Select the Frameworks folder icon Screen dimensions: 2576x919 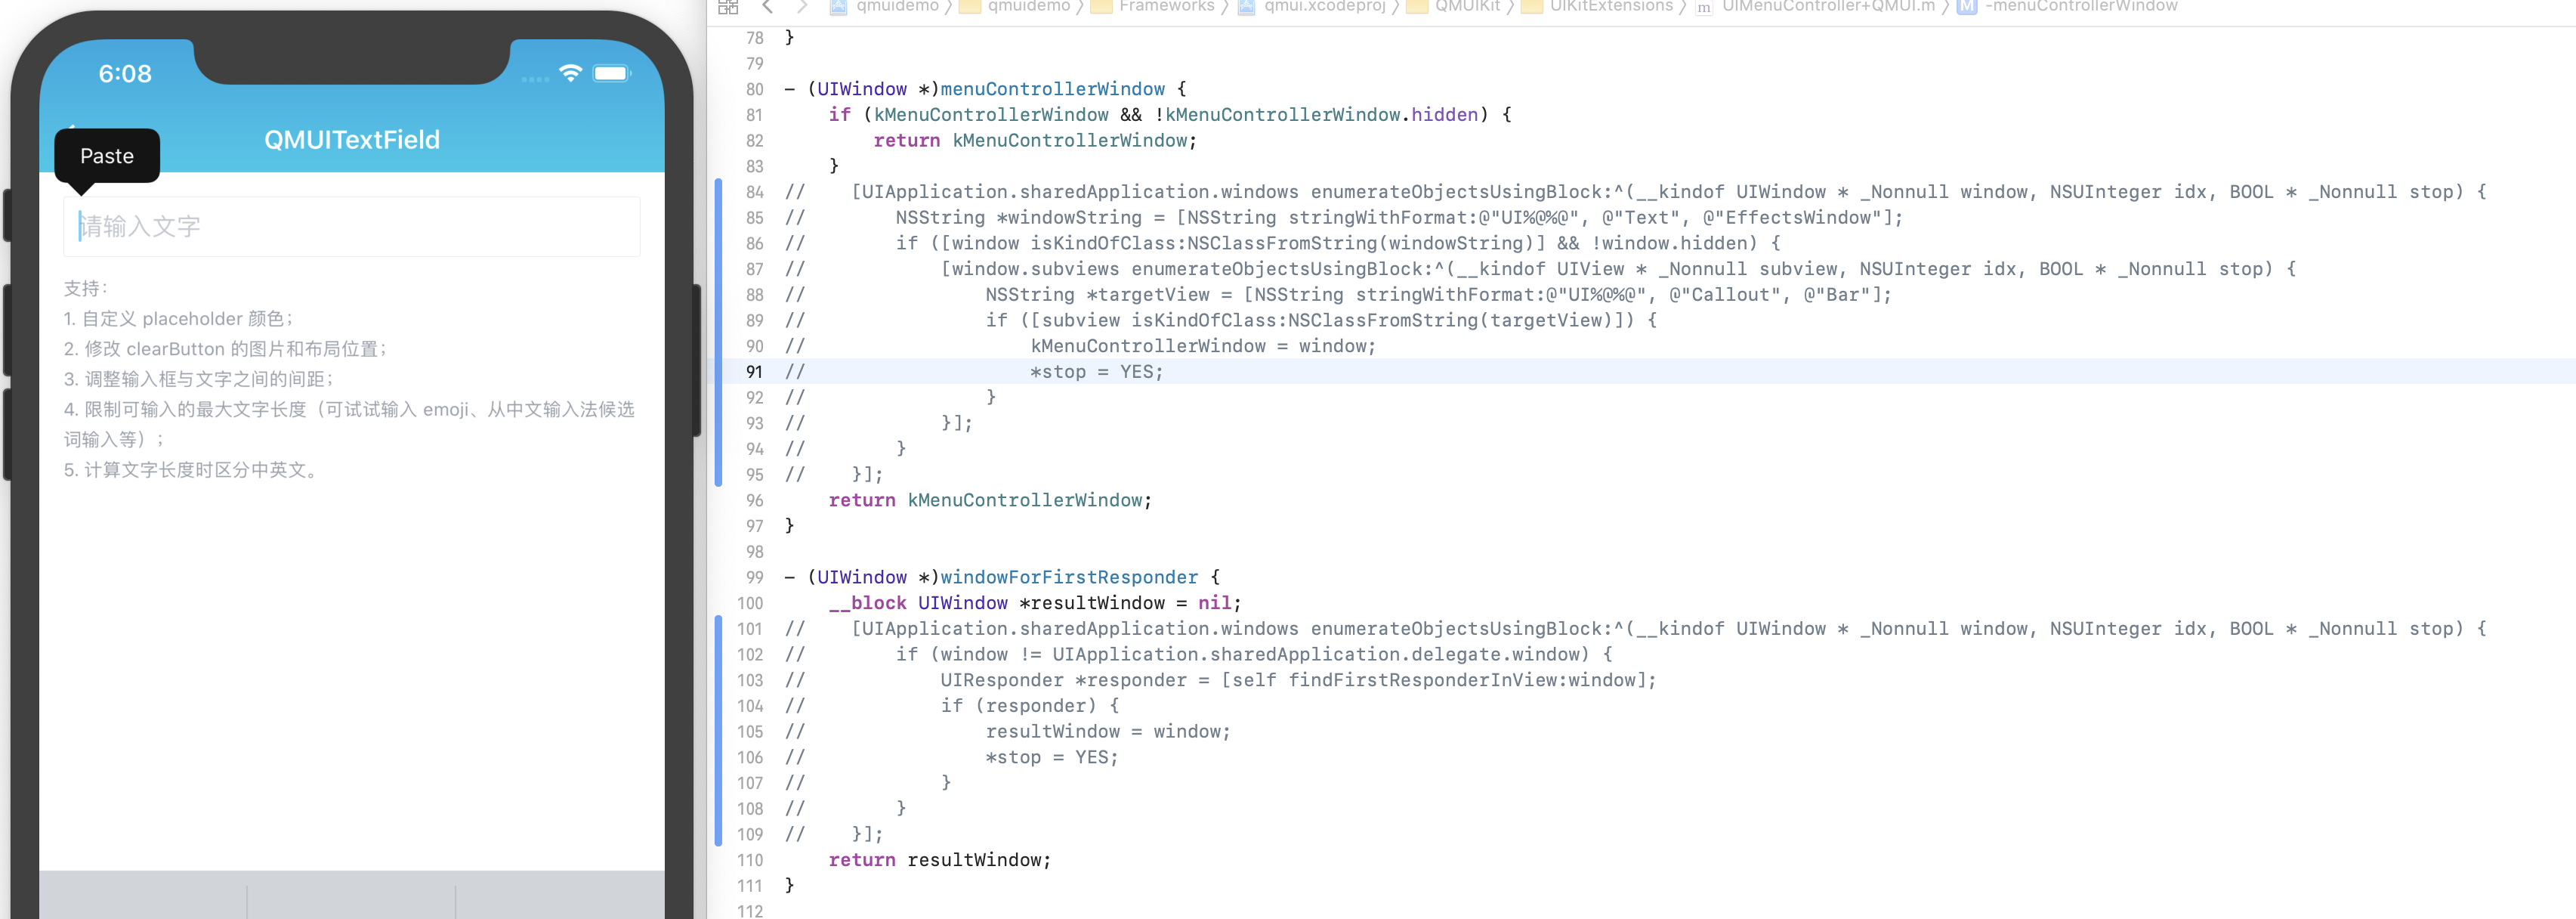click(1101, 7)
